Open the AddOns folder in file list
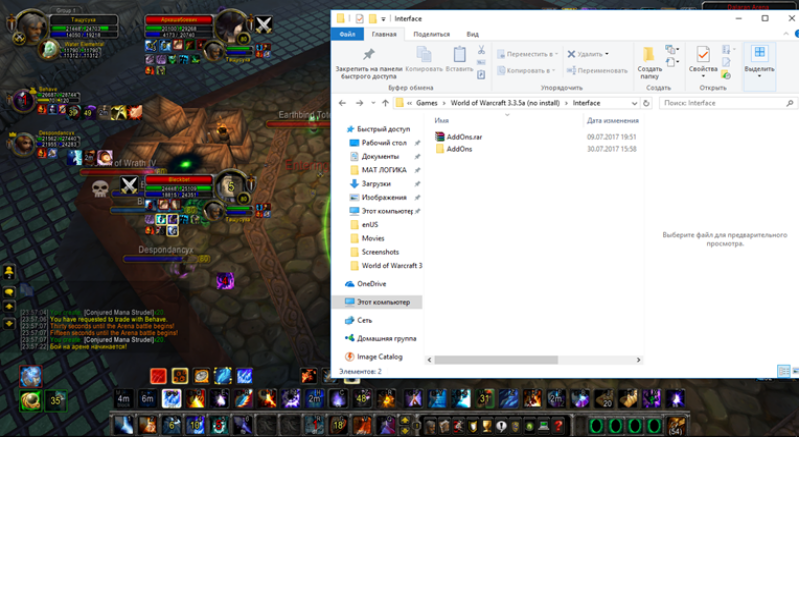 click(x=459, y=149)
